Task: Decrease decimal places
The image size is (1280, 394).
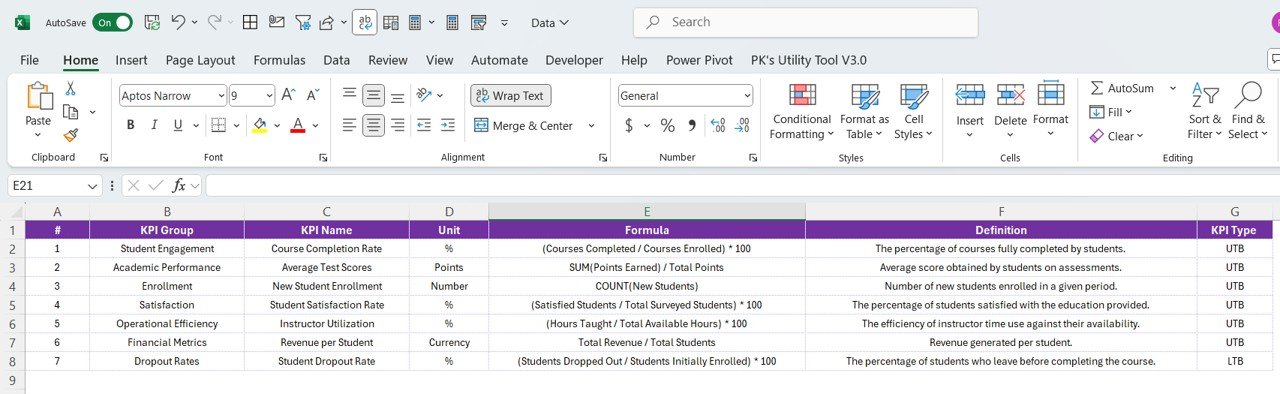Action: 741,125
